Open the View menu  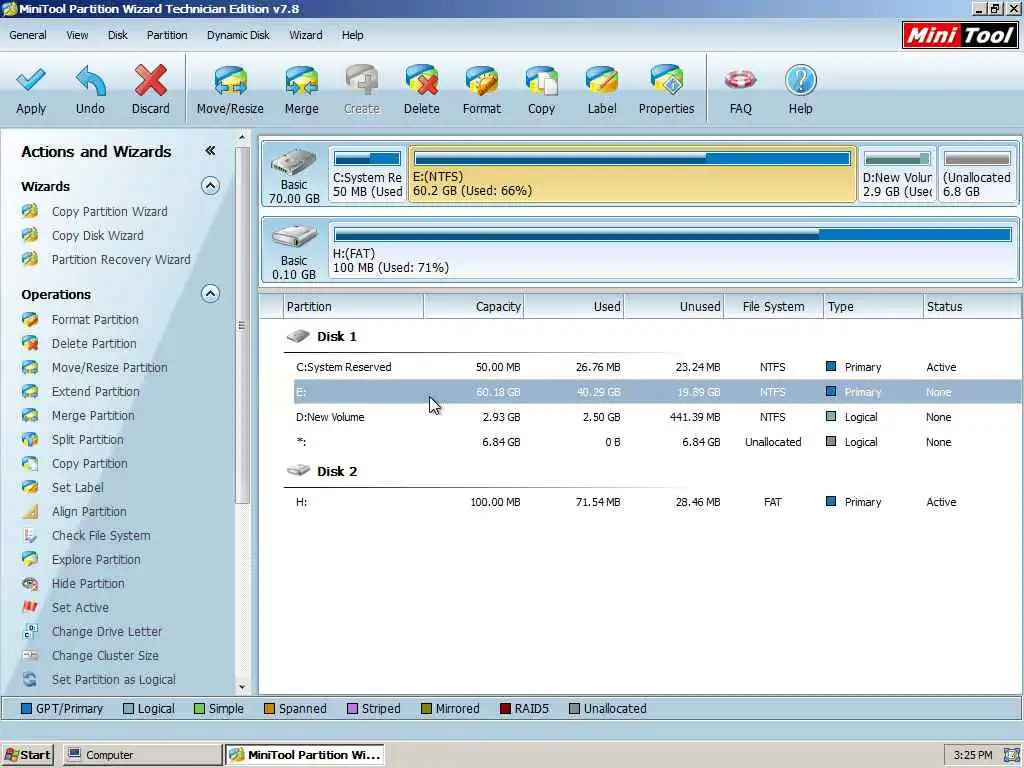(x=77, y=35)
